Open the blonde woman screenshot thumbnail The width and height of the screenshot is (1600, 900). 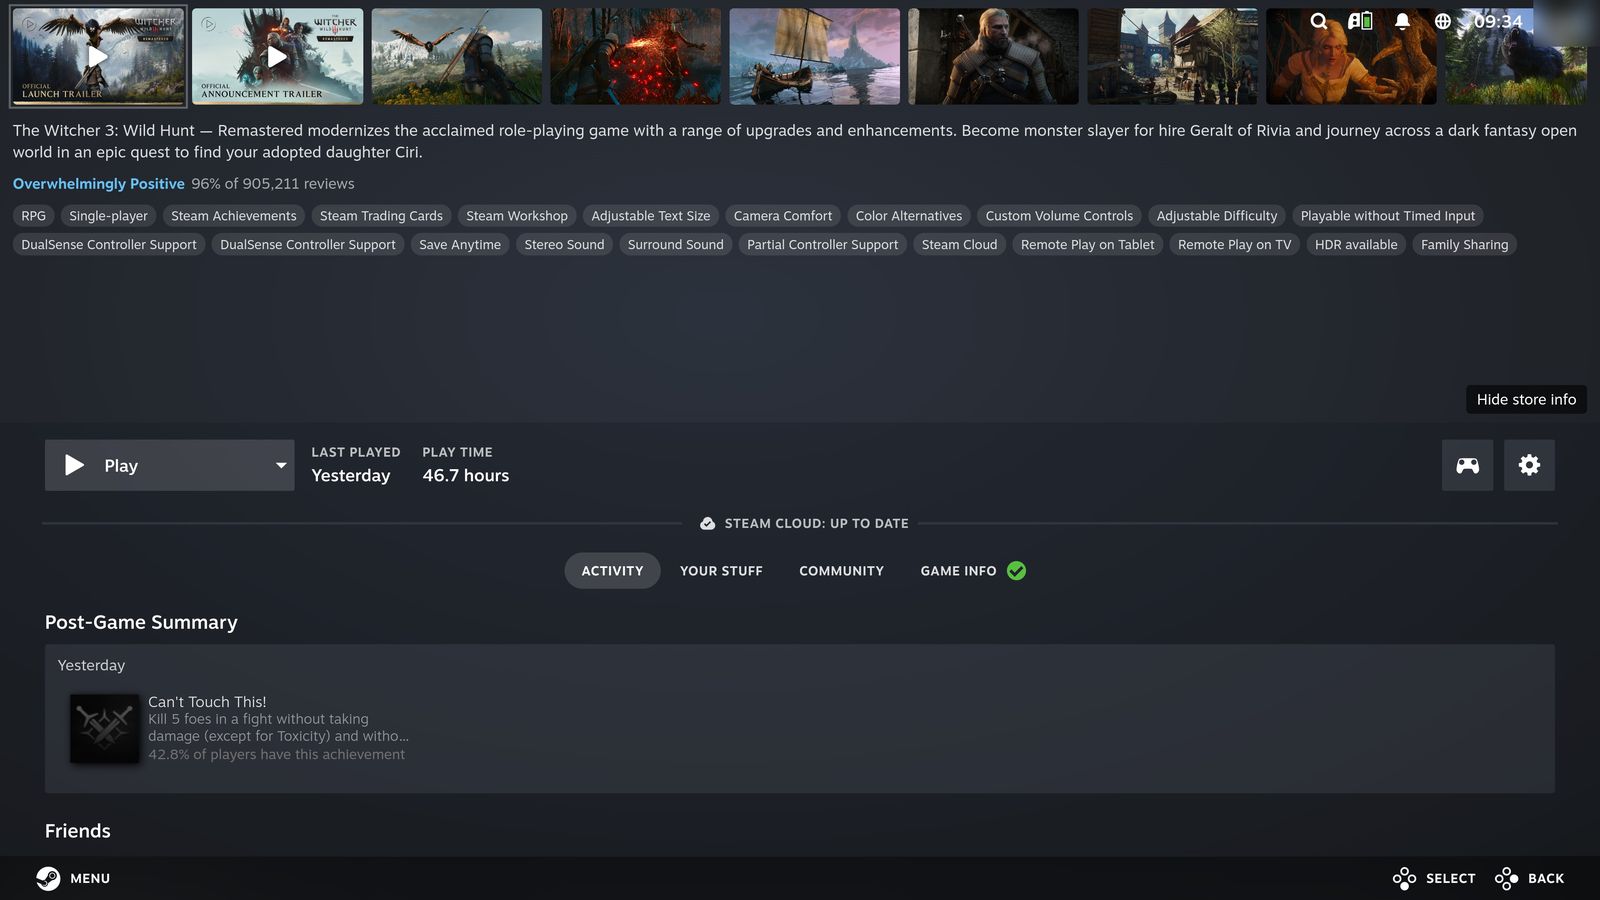[1351, 56]
